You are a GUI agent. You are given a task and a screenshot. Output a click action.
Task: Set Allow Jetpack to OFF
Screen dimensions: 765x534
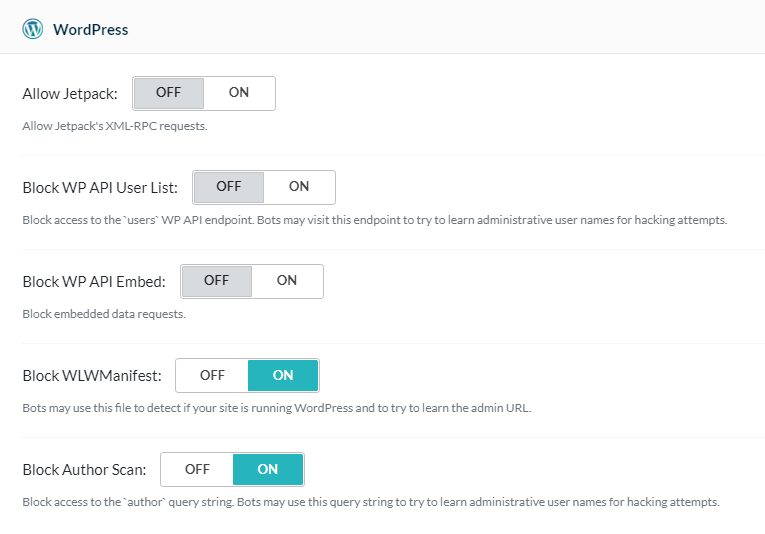coord(168,93)
